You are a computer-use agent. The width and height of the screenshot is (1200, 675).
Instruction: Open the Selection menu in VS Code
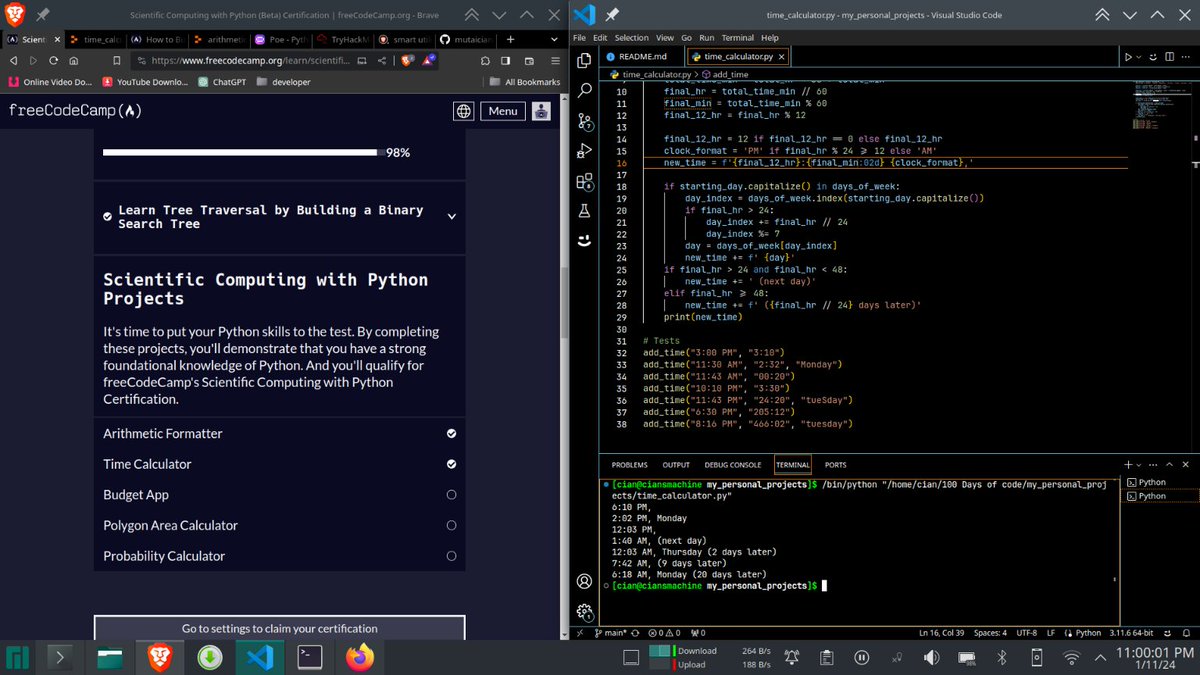tap(632, 37)
